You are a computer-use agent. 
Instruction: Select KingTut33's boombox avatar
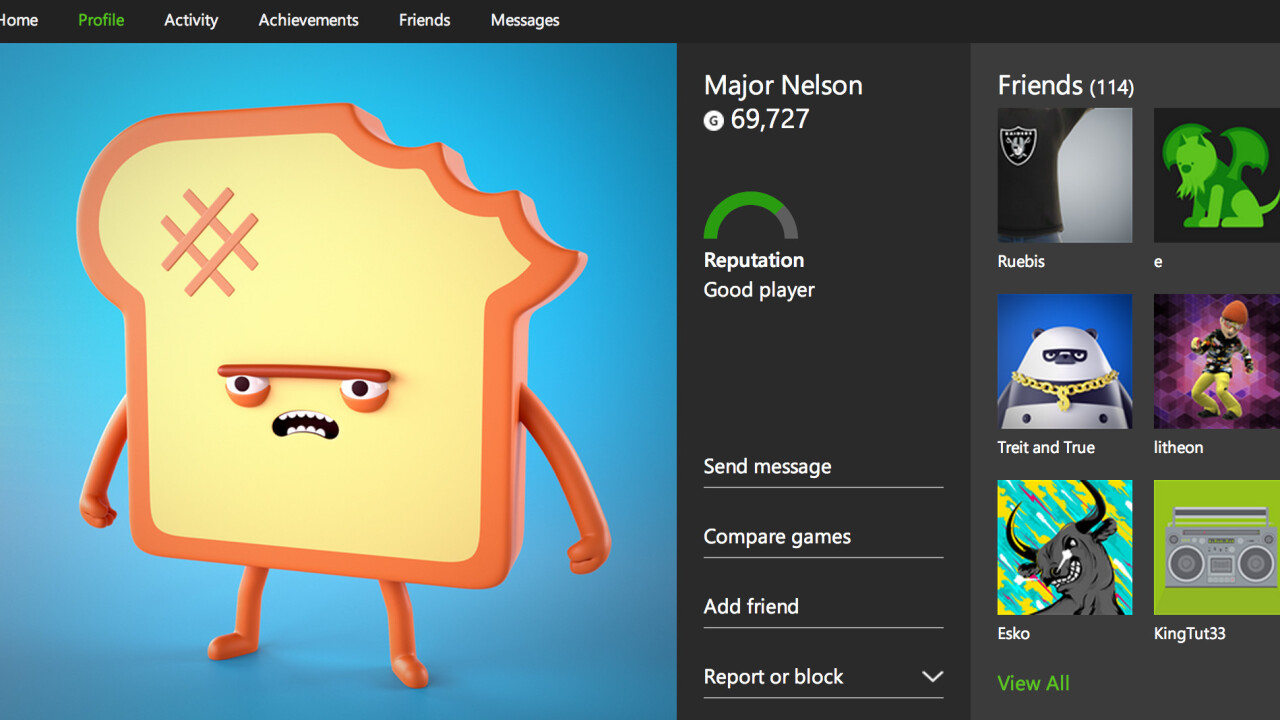point(1215,547)
